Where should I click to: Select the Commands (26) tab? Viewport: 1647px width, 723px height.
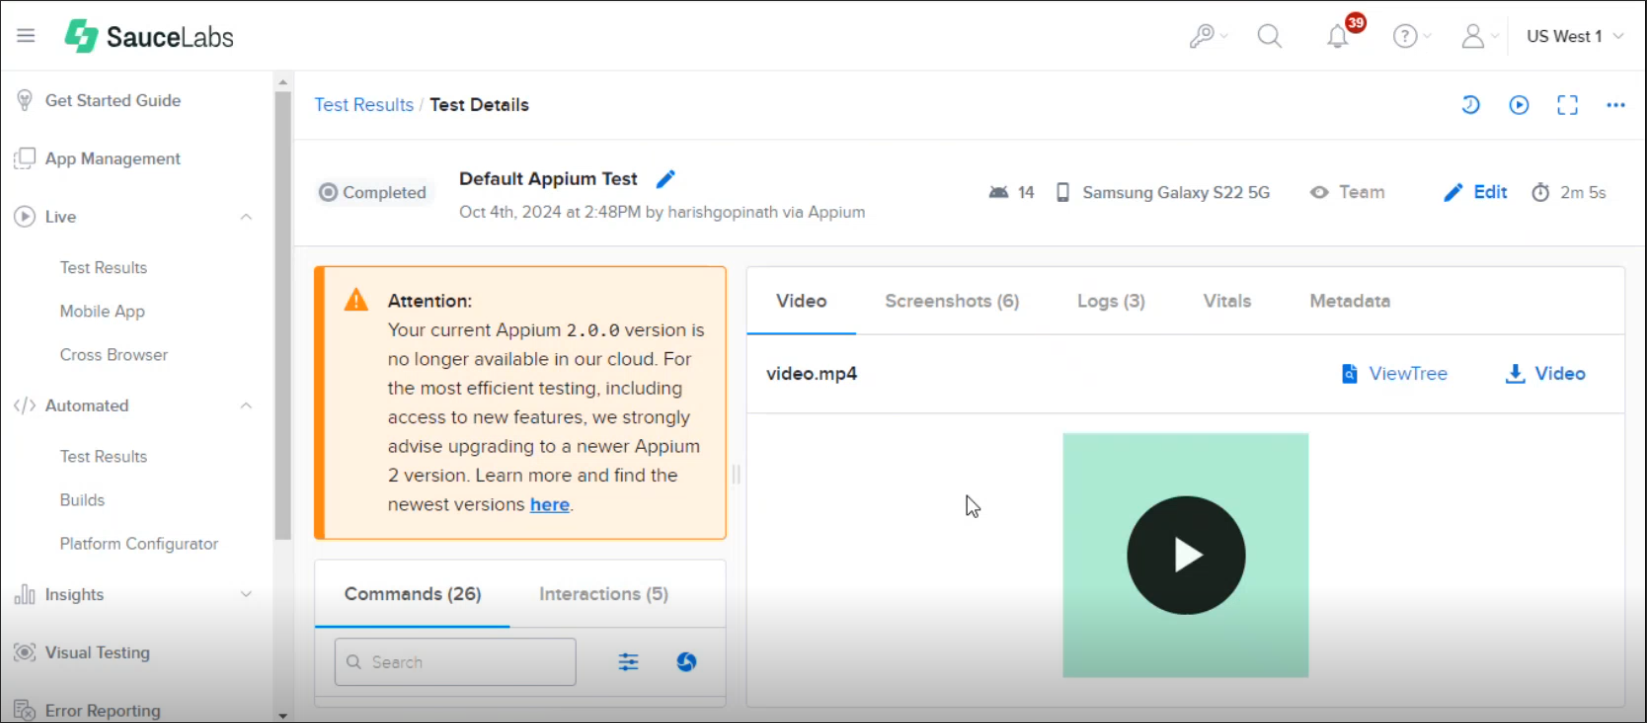coord(413,594)
